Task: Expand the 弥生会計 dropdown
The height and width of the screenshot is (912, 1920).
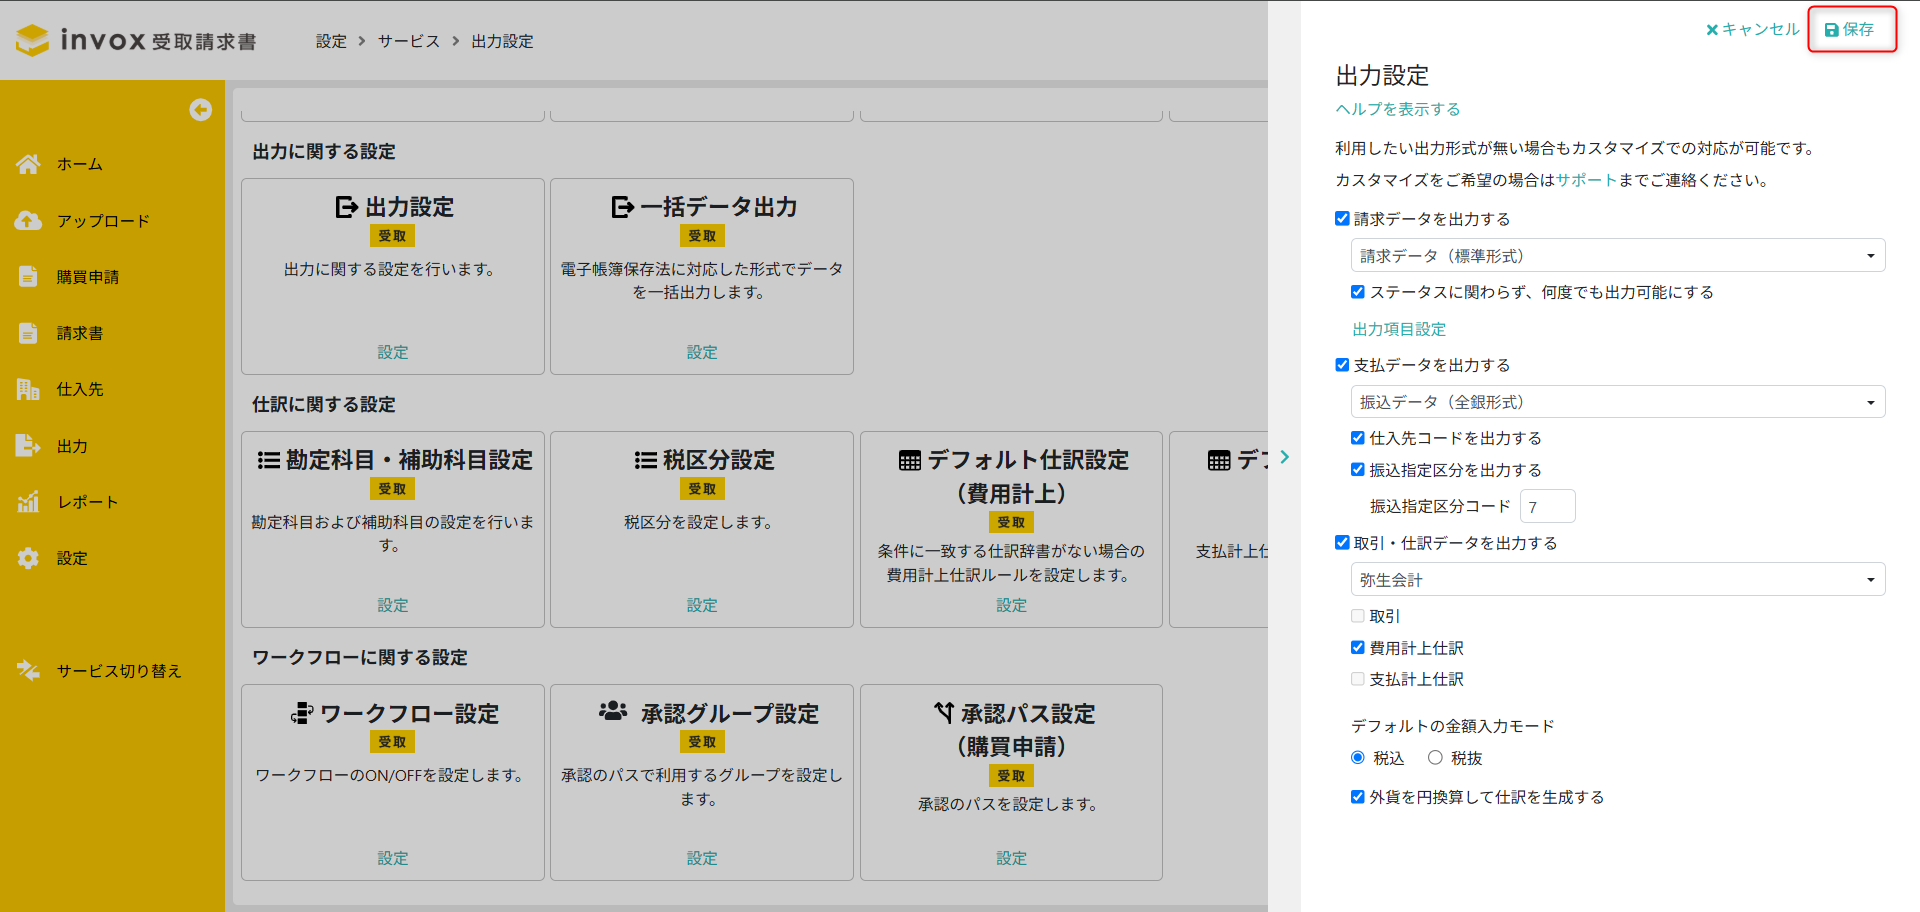Action: [x=1617, y=580]
